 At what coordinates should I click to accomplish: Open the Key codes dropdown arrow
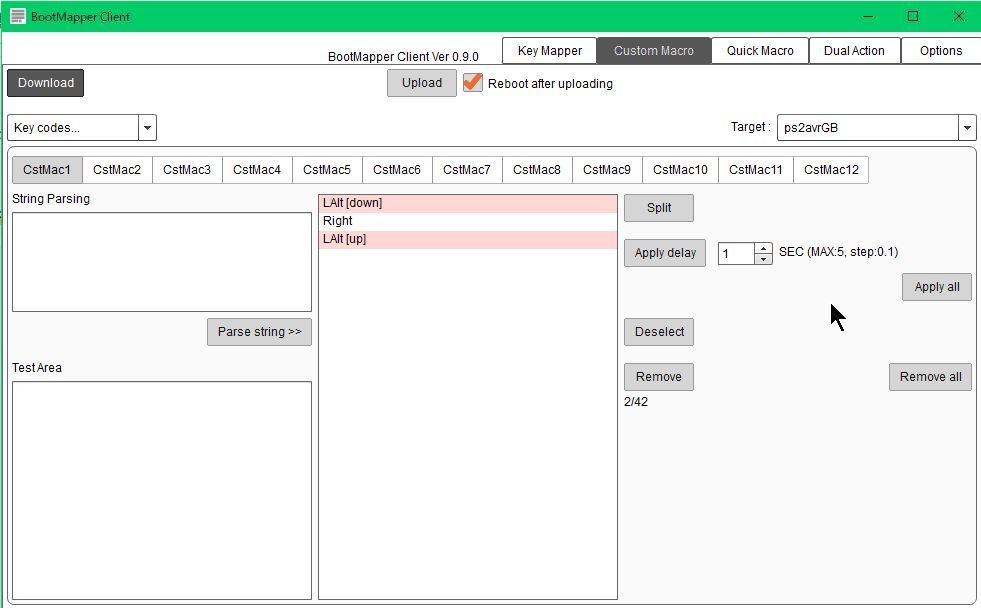pyautogui.click(x=147, y=128)
